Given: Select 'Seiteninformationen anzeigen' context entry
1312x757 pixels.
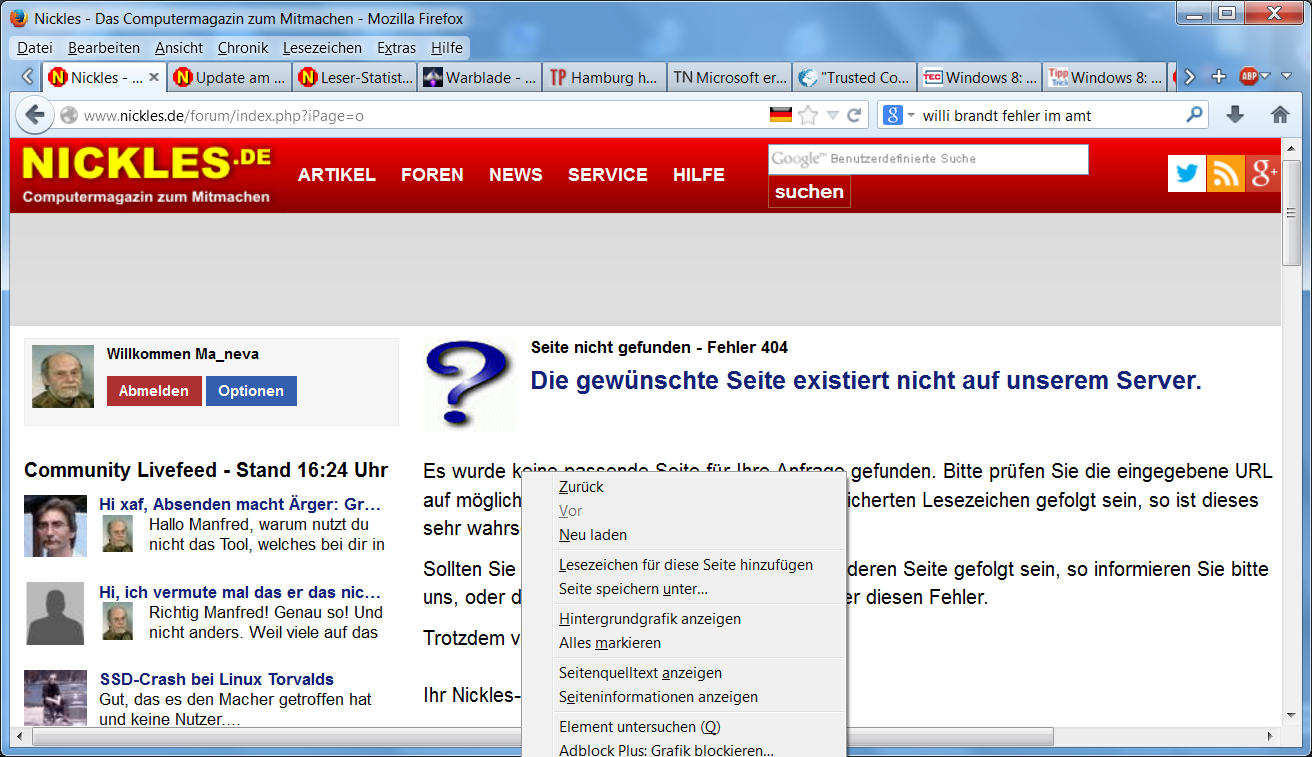Looking at the screenshot, I should 684,697.
